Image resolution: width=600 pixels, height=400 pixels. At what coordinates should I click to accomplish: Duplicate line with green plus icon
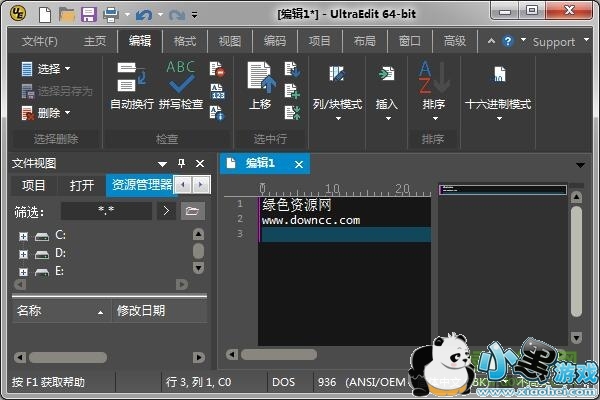[x=292, y=91]
